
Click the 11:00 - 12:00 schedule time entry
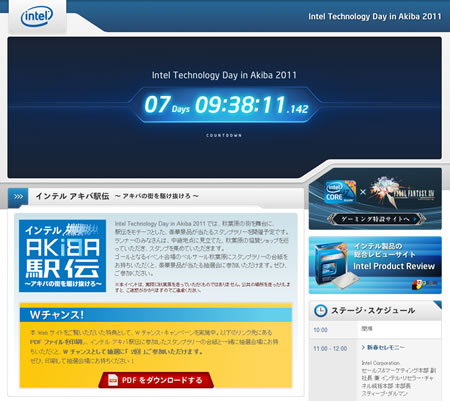(330, 349)
